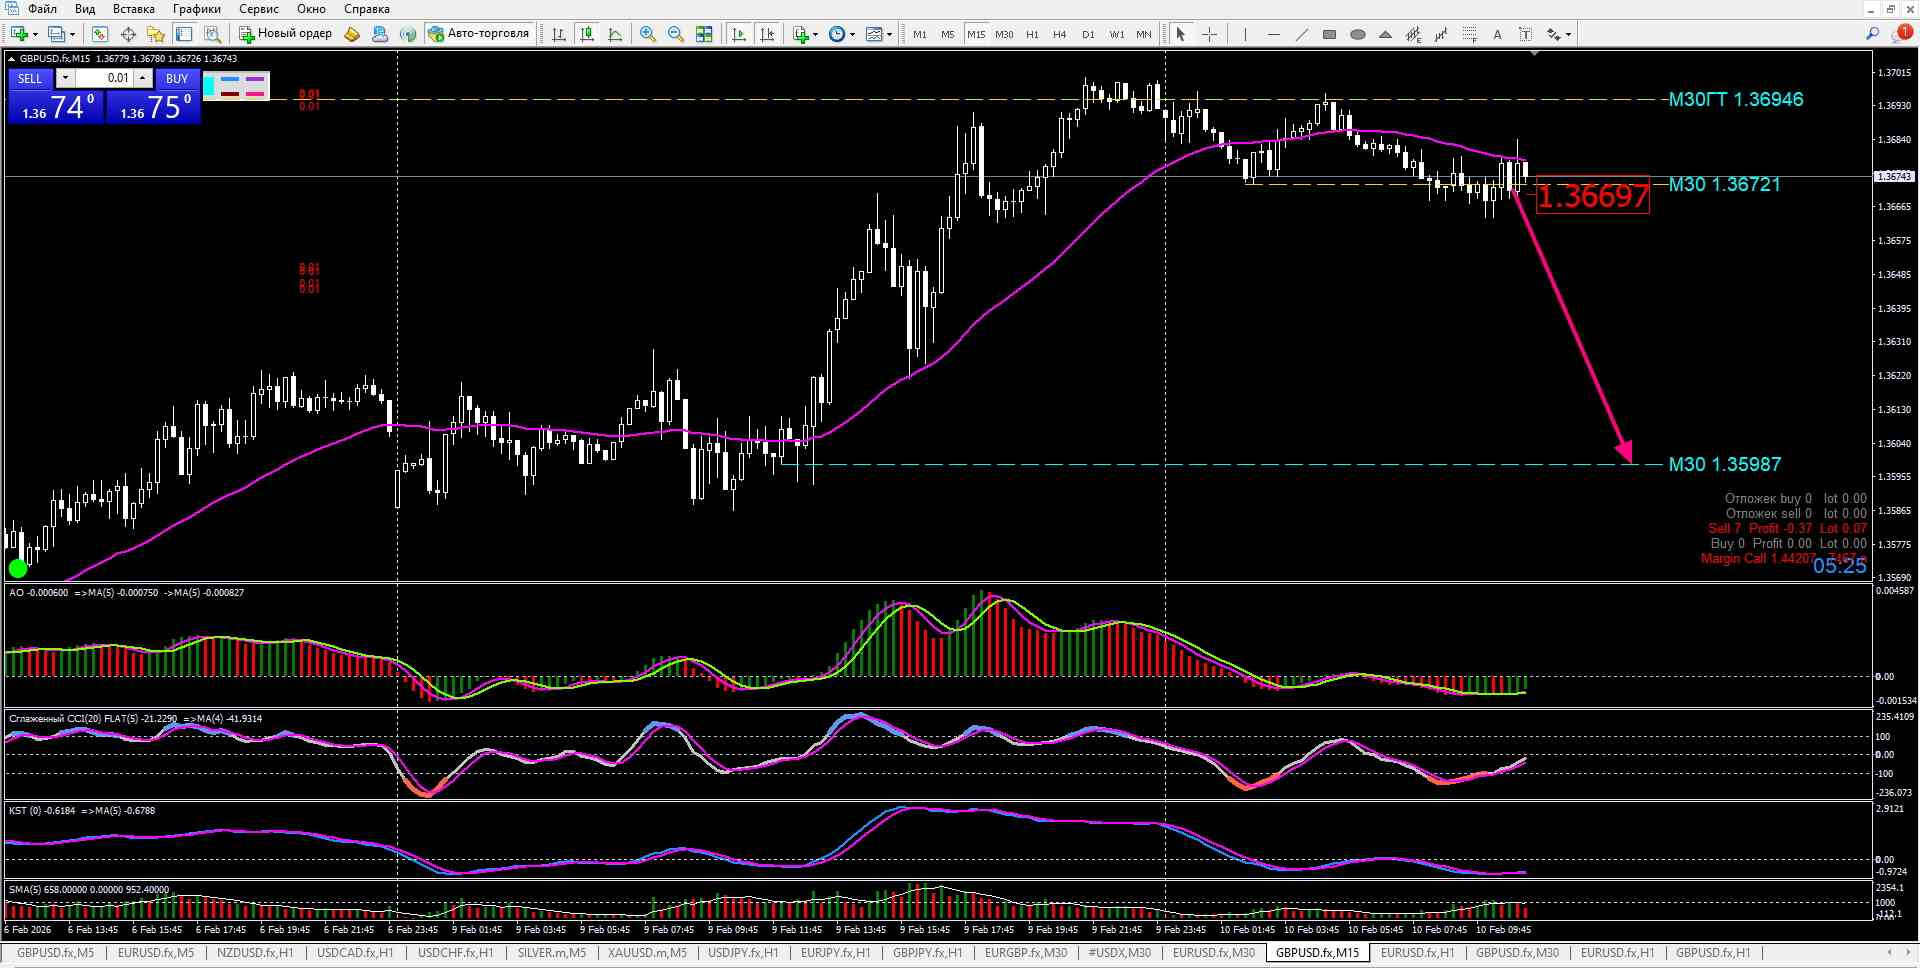Open the search magnifier icon
1920x968 pixels.
tap(1872, 34)
